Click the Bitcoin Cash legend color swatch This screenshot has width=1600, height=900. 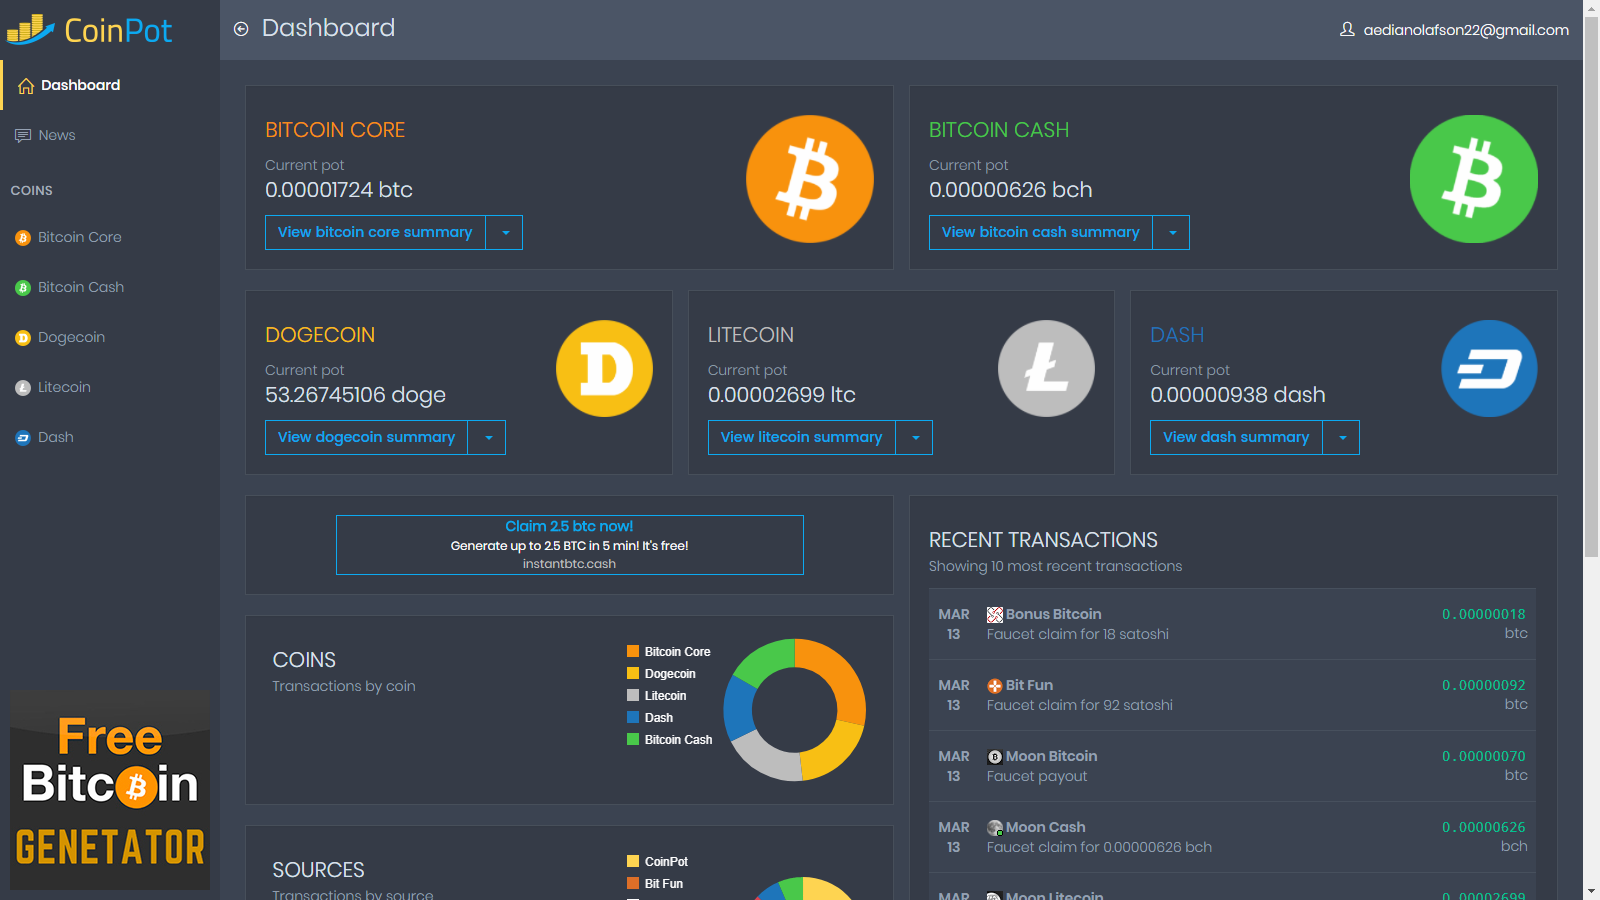(x=633, y=739)
